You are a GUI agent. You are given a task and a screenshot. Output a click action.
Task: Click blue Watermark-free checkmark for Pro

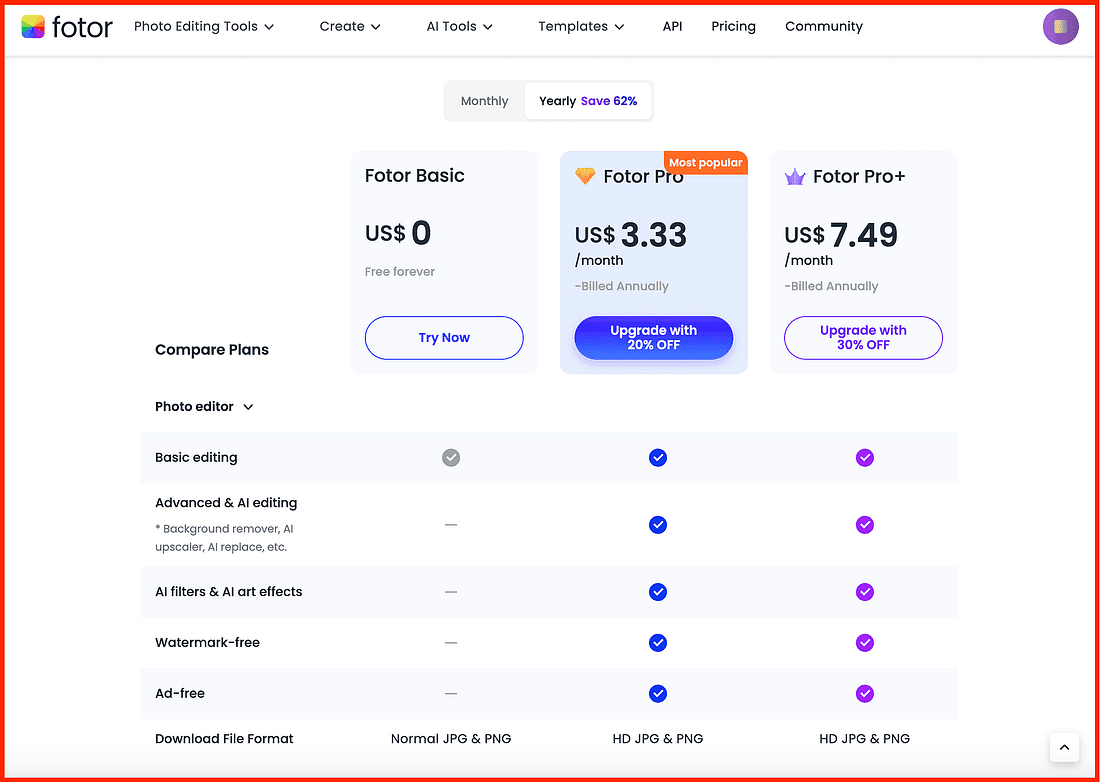tap(657, 642)
